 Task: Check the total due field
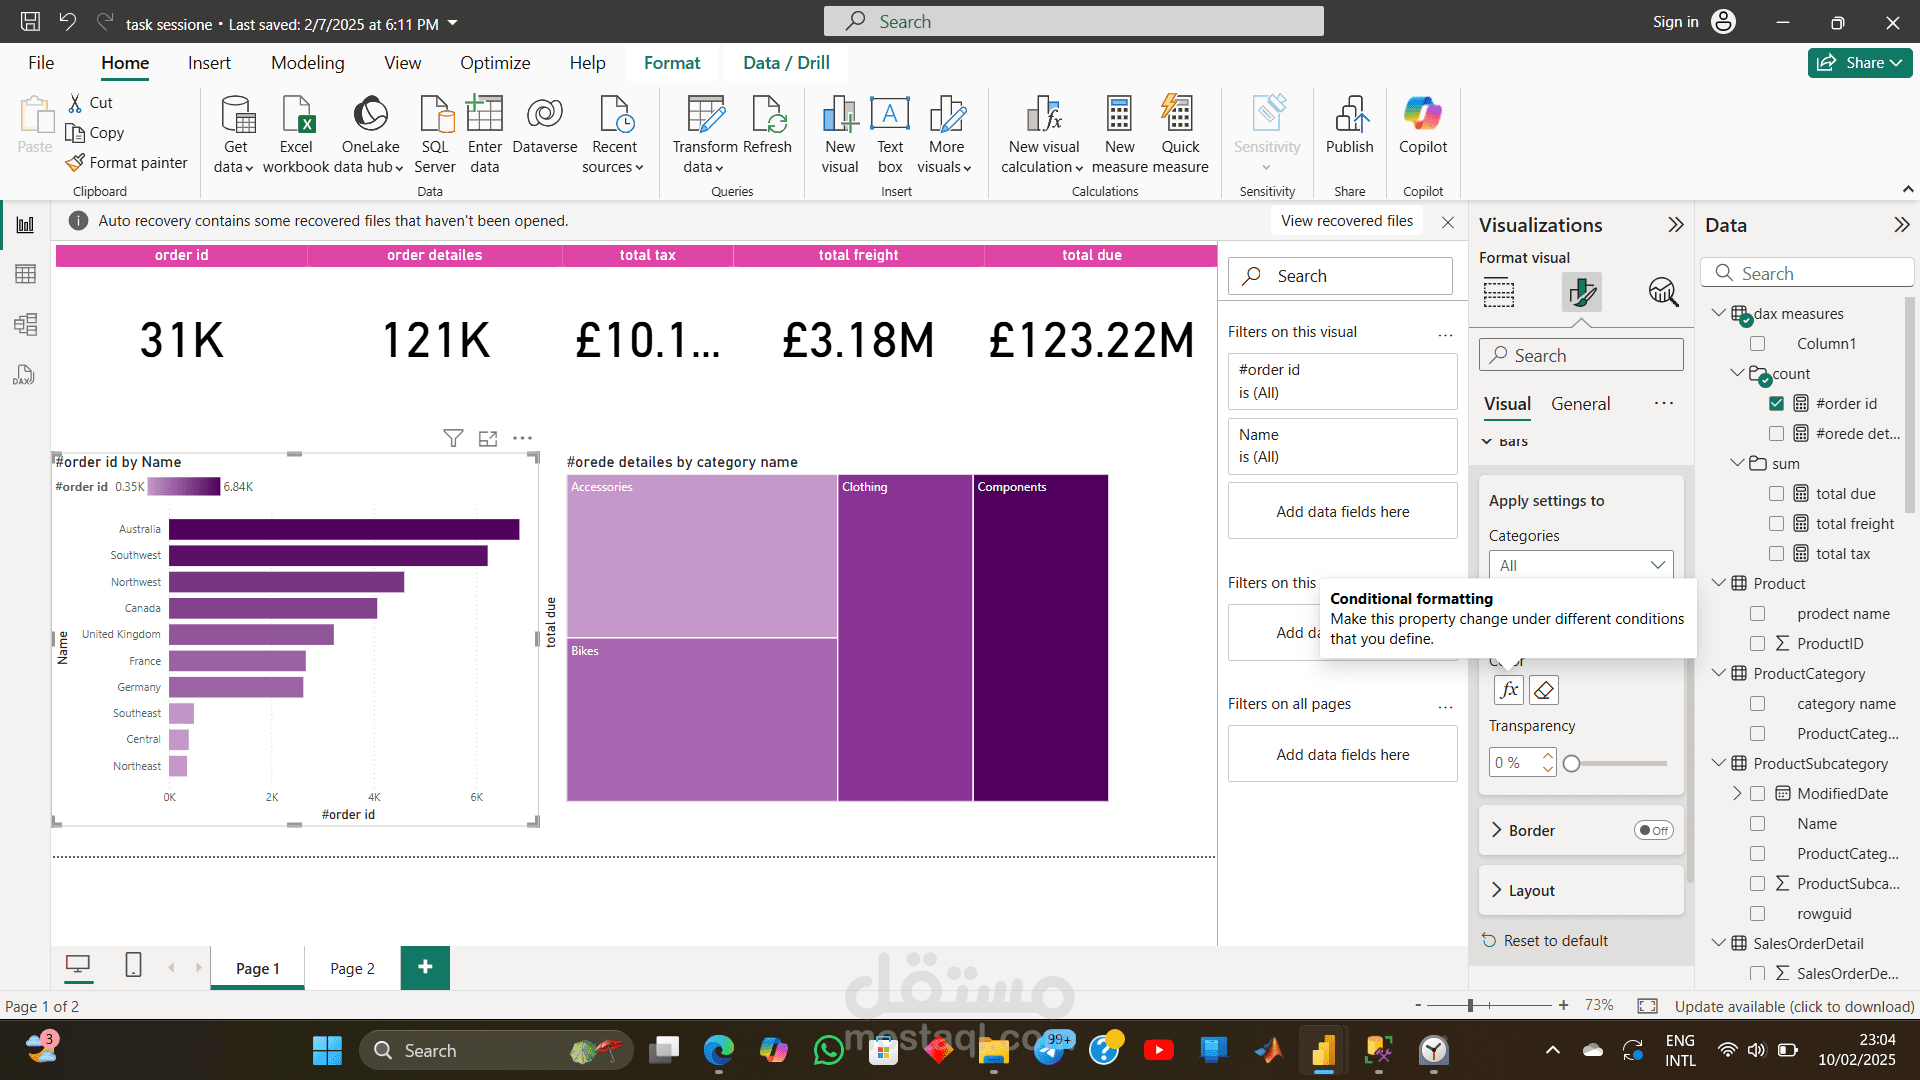coord(1776,494)
